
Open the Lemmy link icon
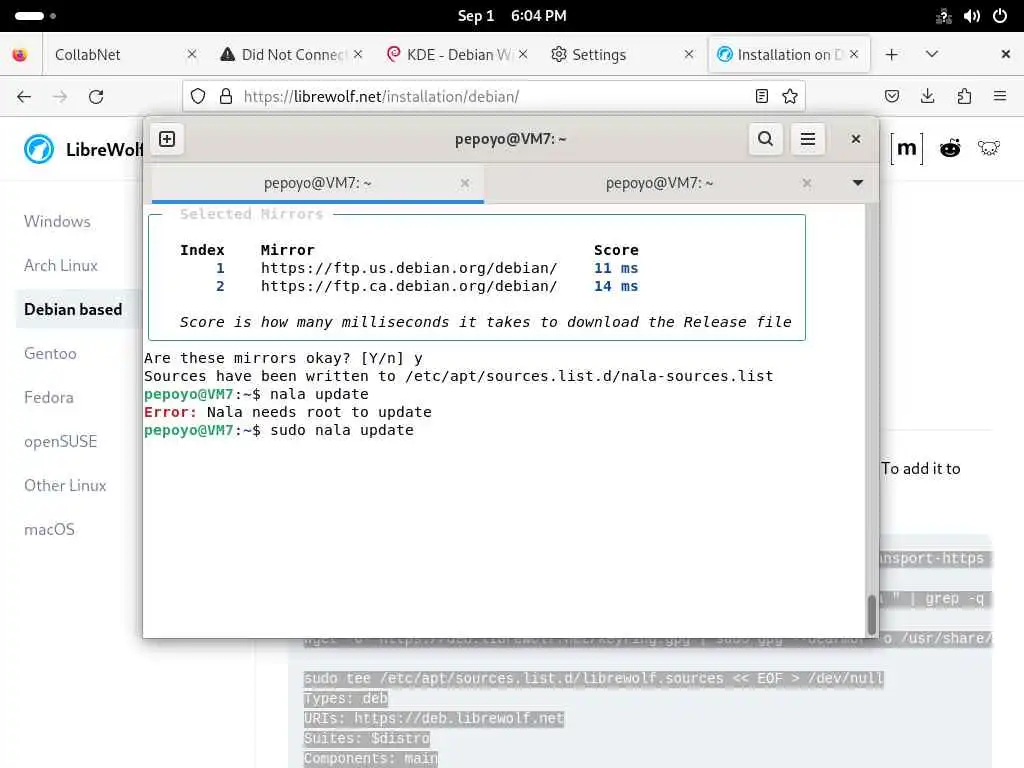[989, 149]
